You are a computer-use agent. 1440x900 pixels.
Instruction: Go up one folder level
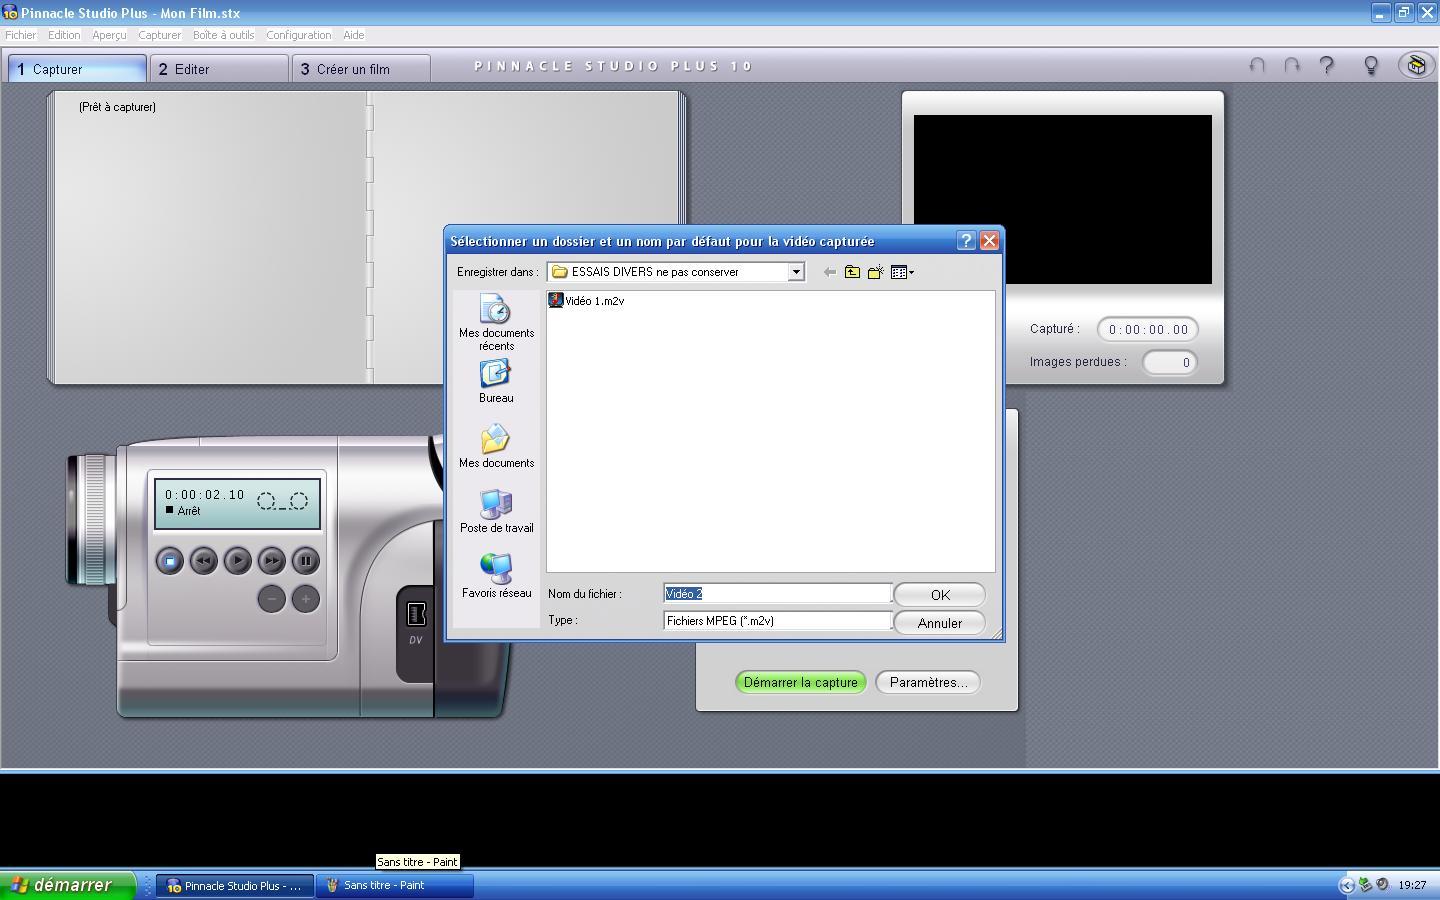(x=852, y=272)
